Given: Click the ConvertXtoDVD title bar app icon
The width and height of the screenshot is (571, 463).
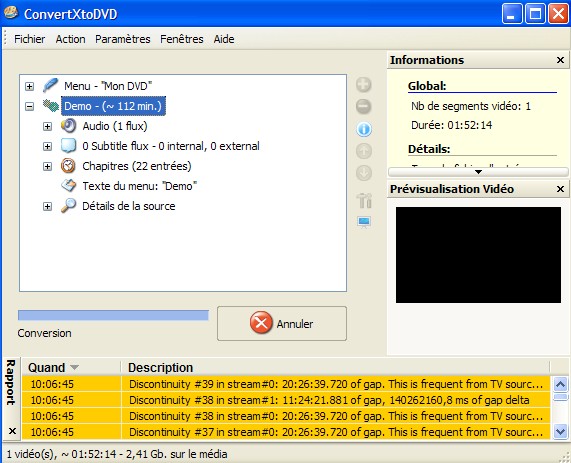Looking at the screenshot, I should (x=11, y=13).
